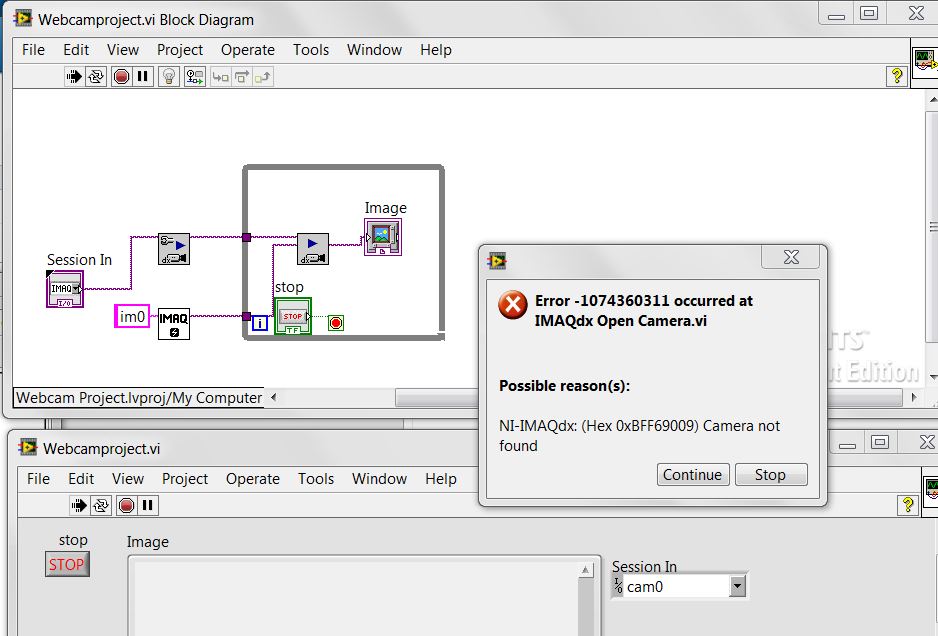
Task: Click Run Continuously in front panel toolbar
Action: [101, 506]
